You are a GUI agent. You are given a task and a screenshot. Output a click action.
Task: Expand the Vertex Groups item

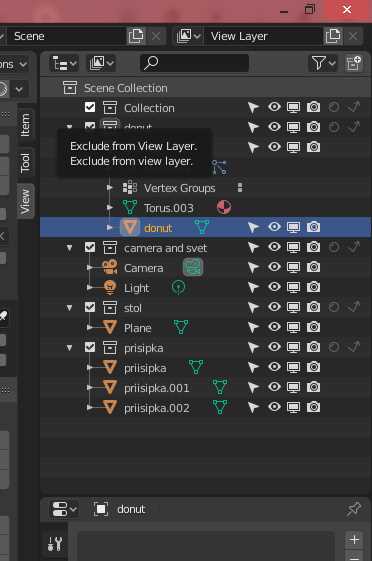[x=110, y=187]
